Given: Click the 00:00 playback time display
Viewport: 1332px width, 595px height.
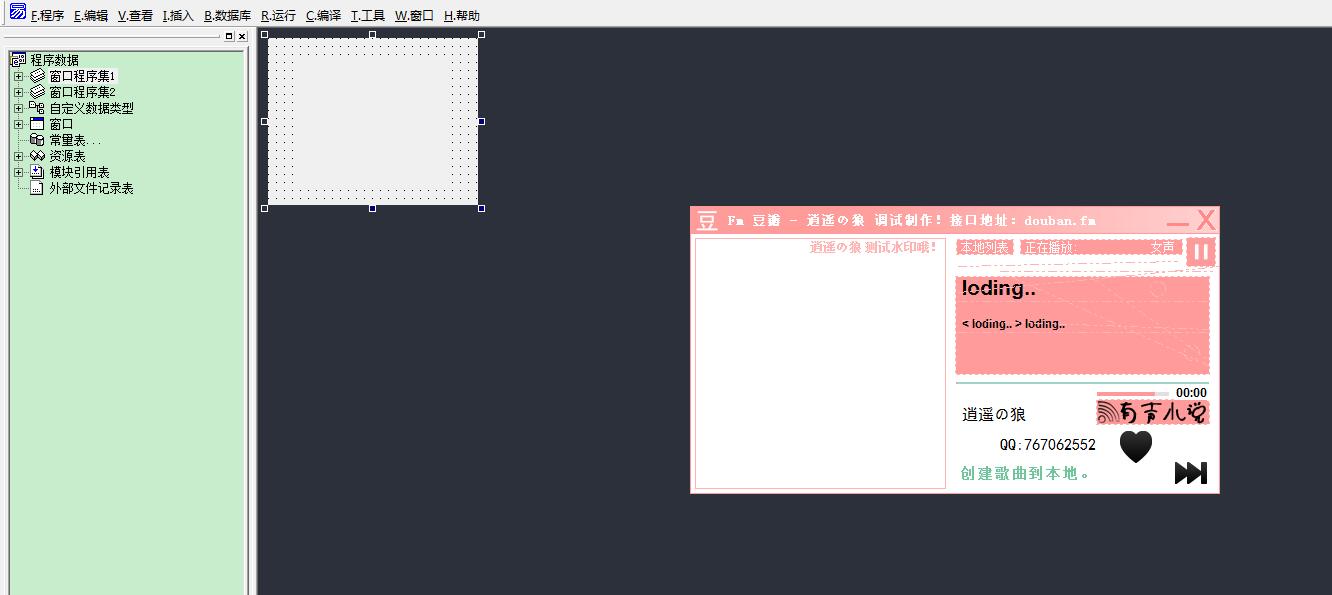Looking at the screenshot, I should coord(1191,393).
